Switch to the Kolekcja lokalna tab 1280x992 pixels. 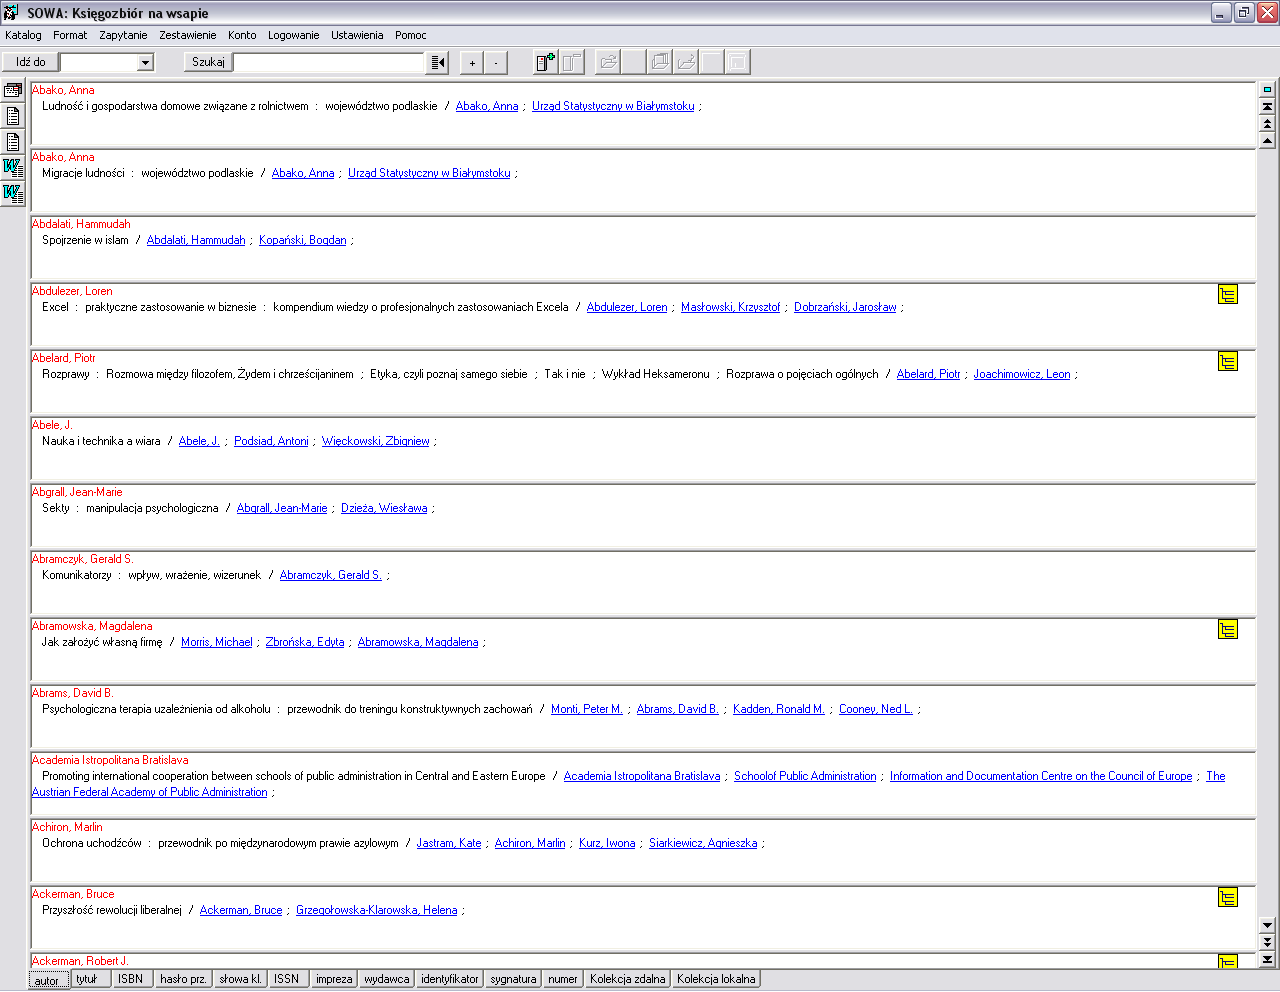(716, 979)
